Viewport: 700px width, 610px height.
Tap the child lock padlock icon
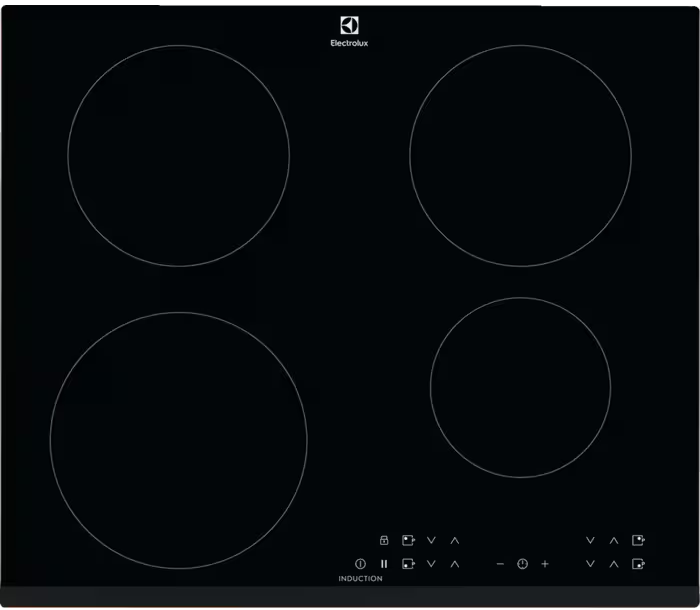tap(384, 540)
